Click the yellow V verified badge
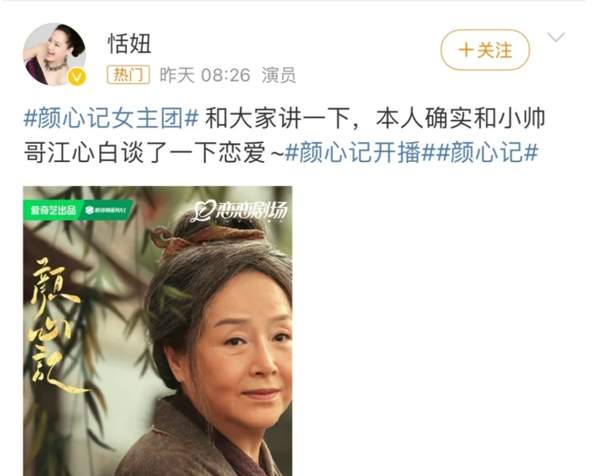Image resolution: width=600 pixels, height=476 pixels. [x=77, y=78]
